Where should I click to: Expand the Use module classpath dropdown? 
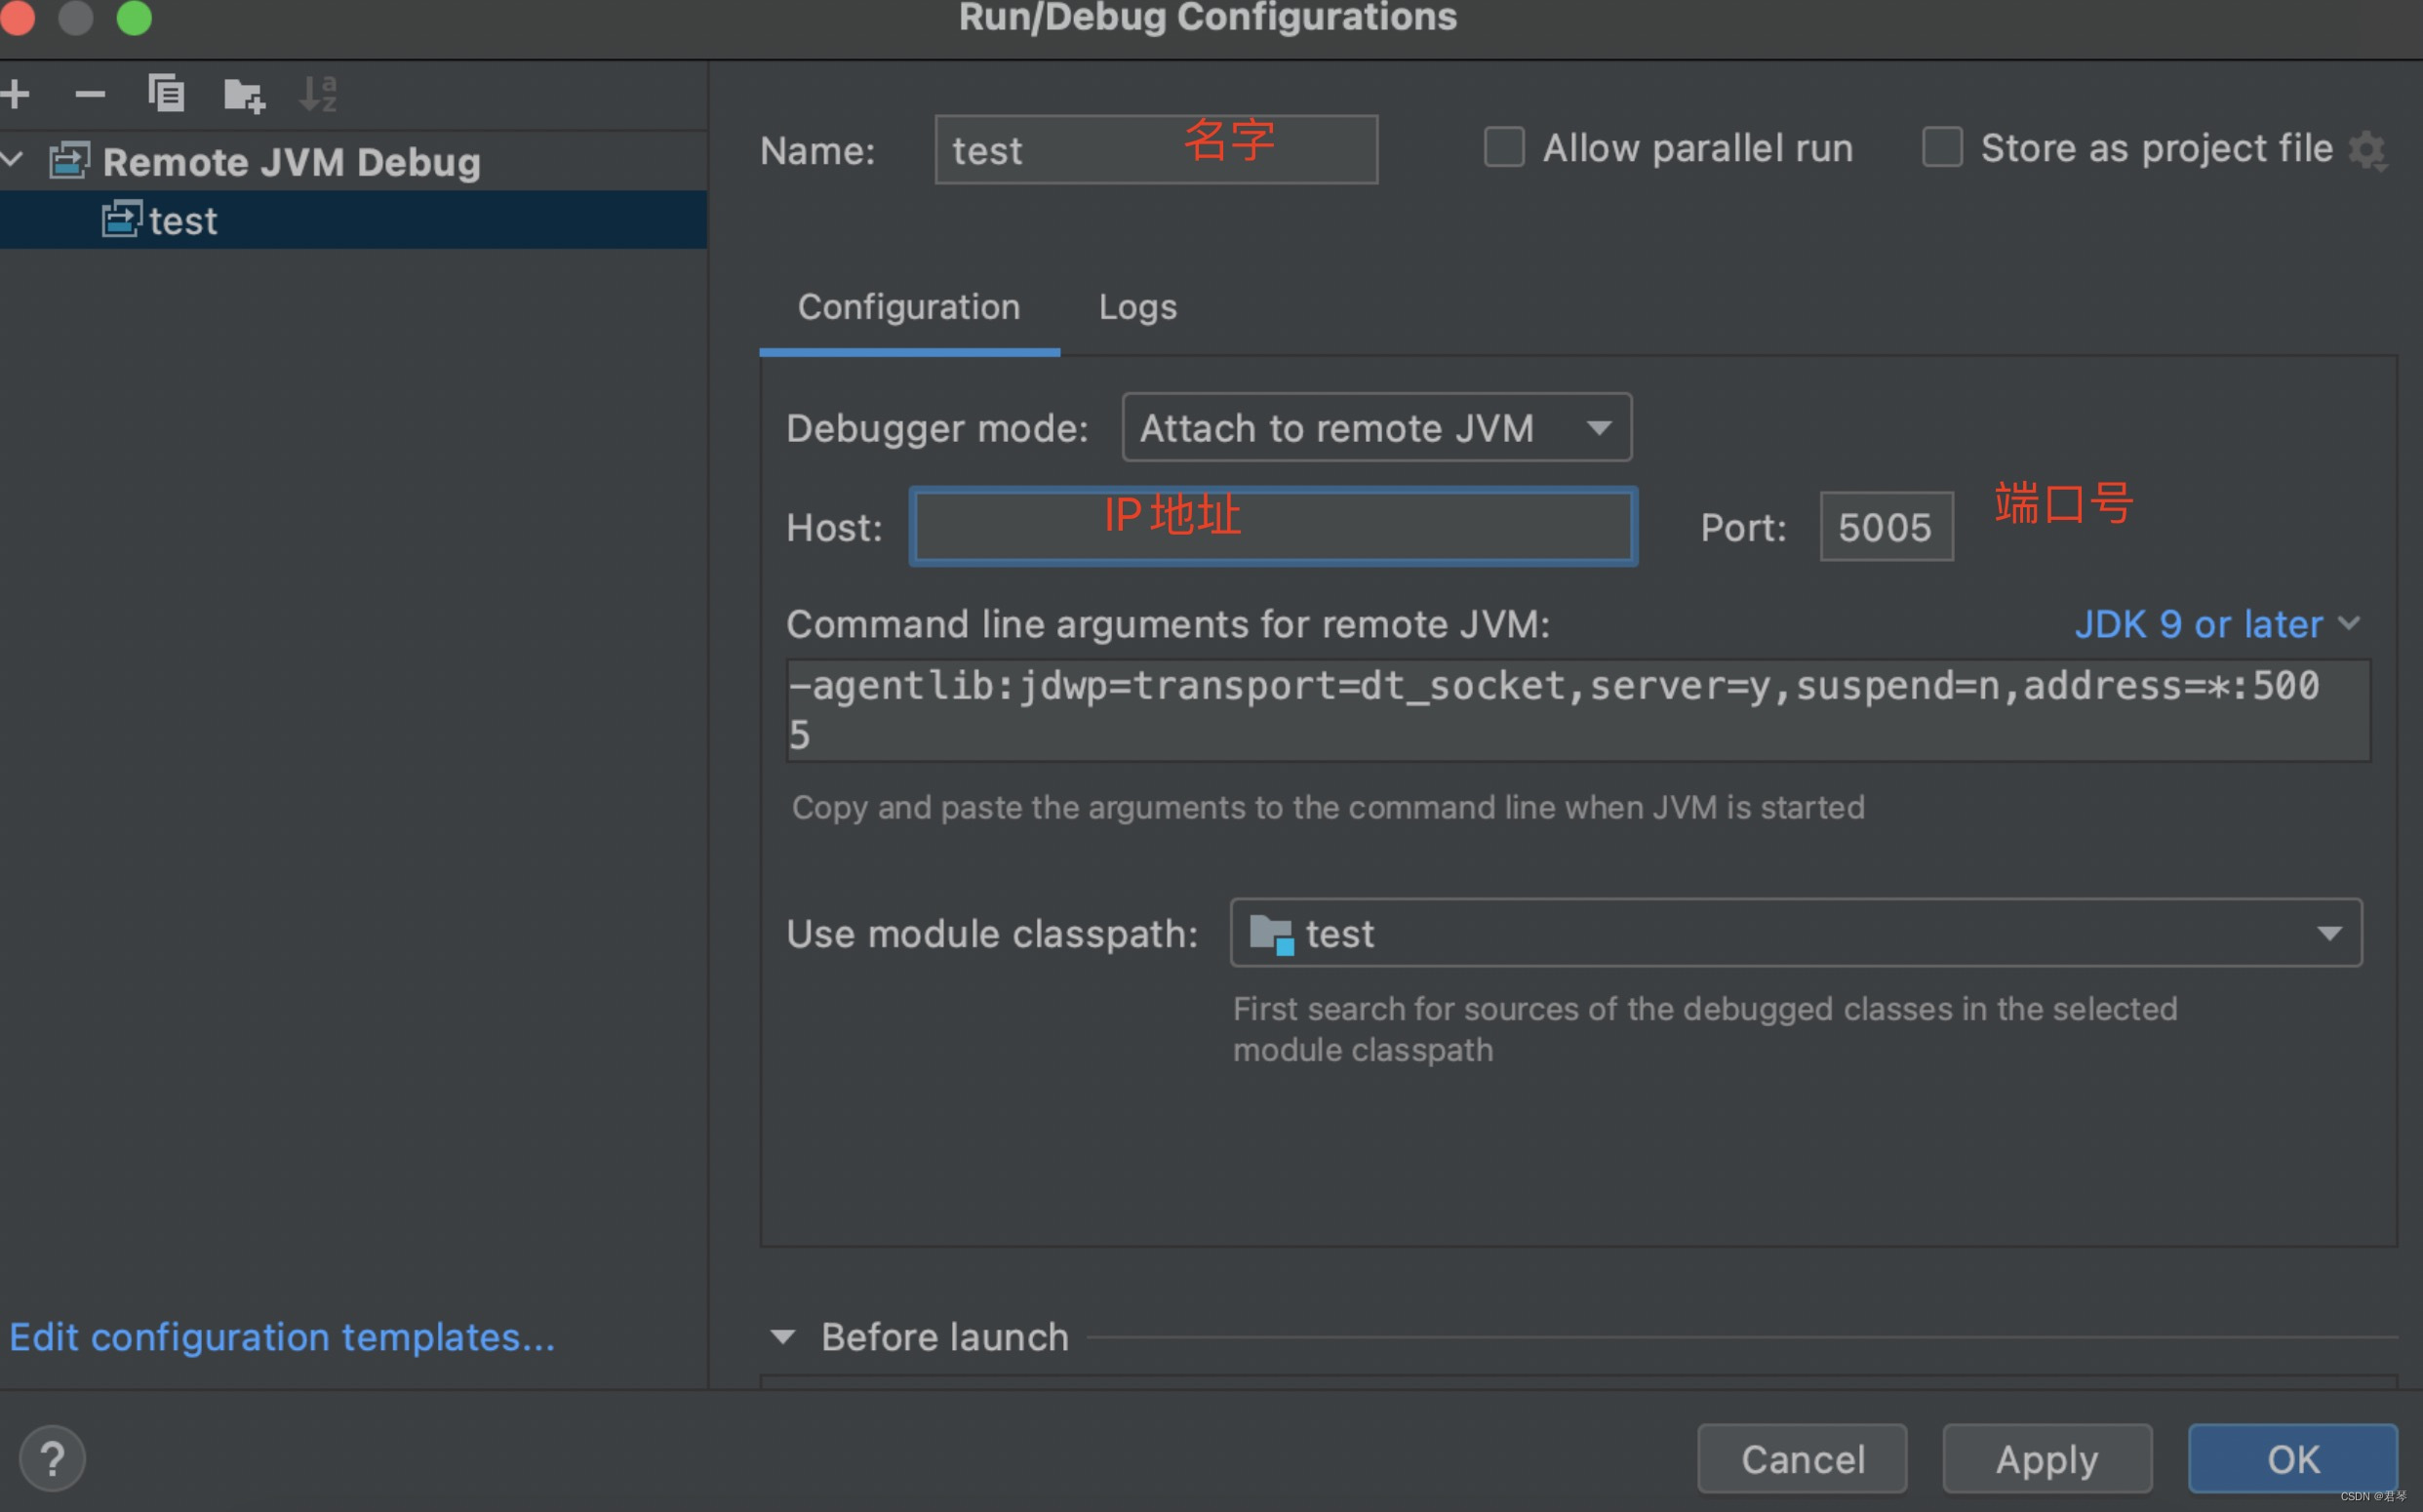tap(2332, 934)
